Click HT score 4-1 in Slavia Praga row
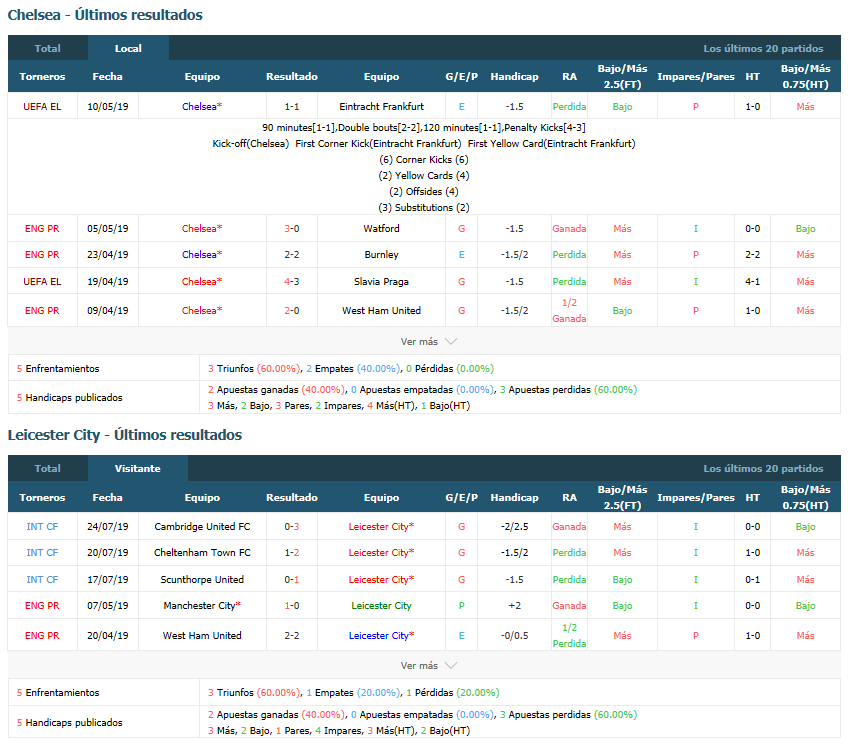 752,281
